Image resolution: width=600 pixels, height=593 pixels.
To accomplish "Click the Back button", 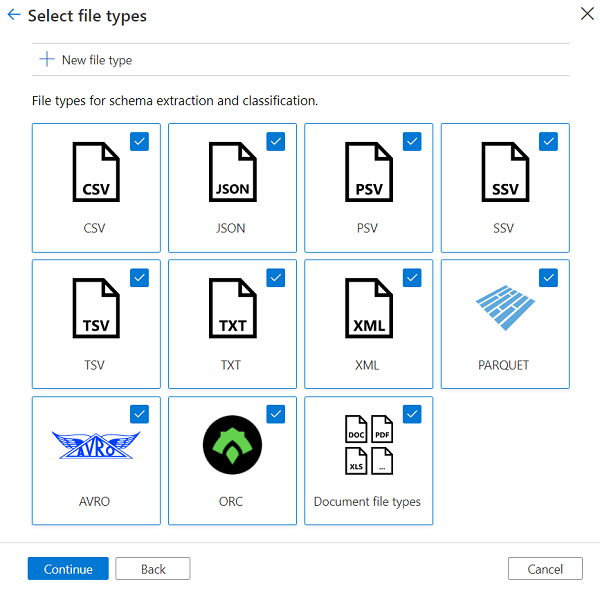I will click(x=153, y=569).
